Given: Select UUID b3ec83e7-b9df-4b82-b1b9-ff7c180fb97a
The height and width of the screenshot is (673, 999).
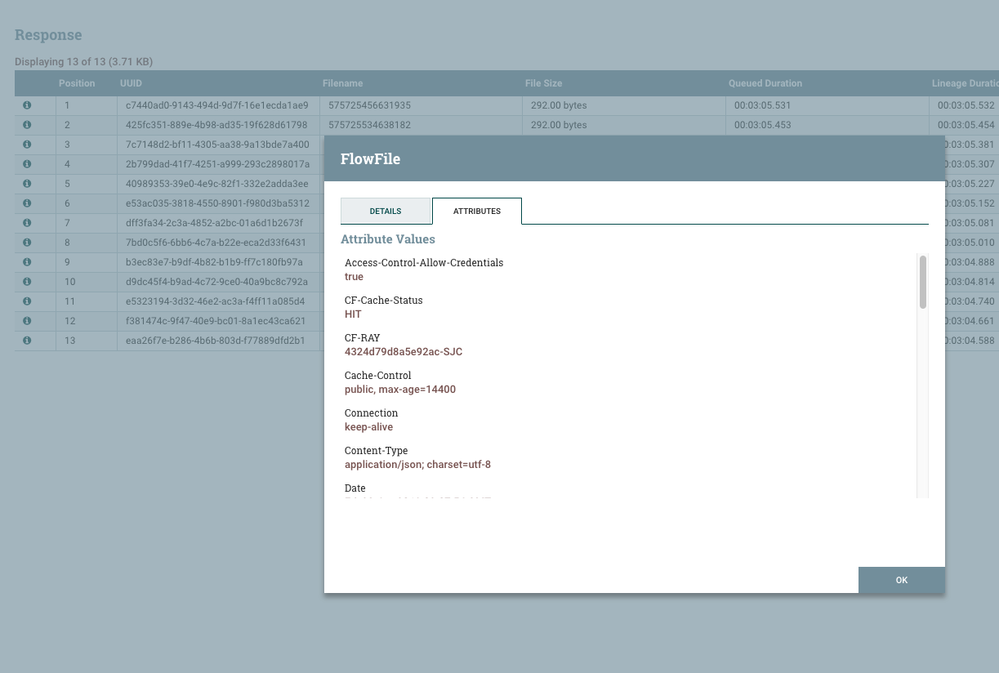Looking at the screenshot, I should pyautogui.click(x=214, y=262).
